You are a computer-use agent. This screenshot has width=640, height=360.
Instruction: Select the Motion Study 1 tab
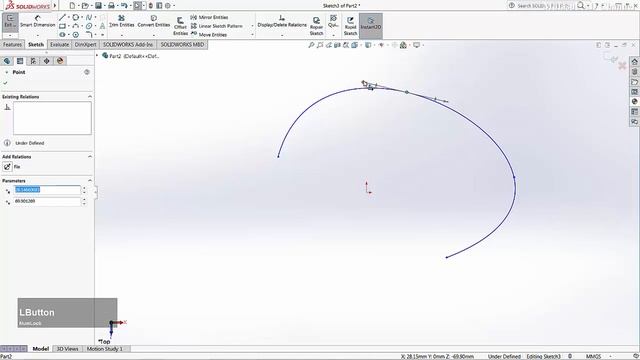pos(104,349)
